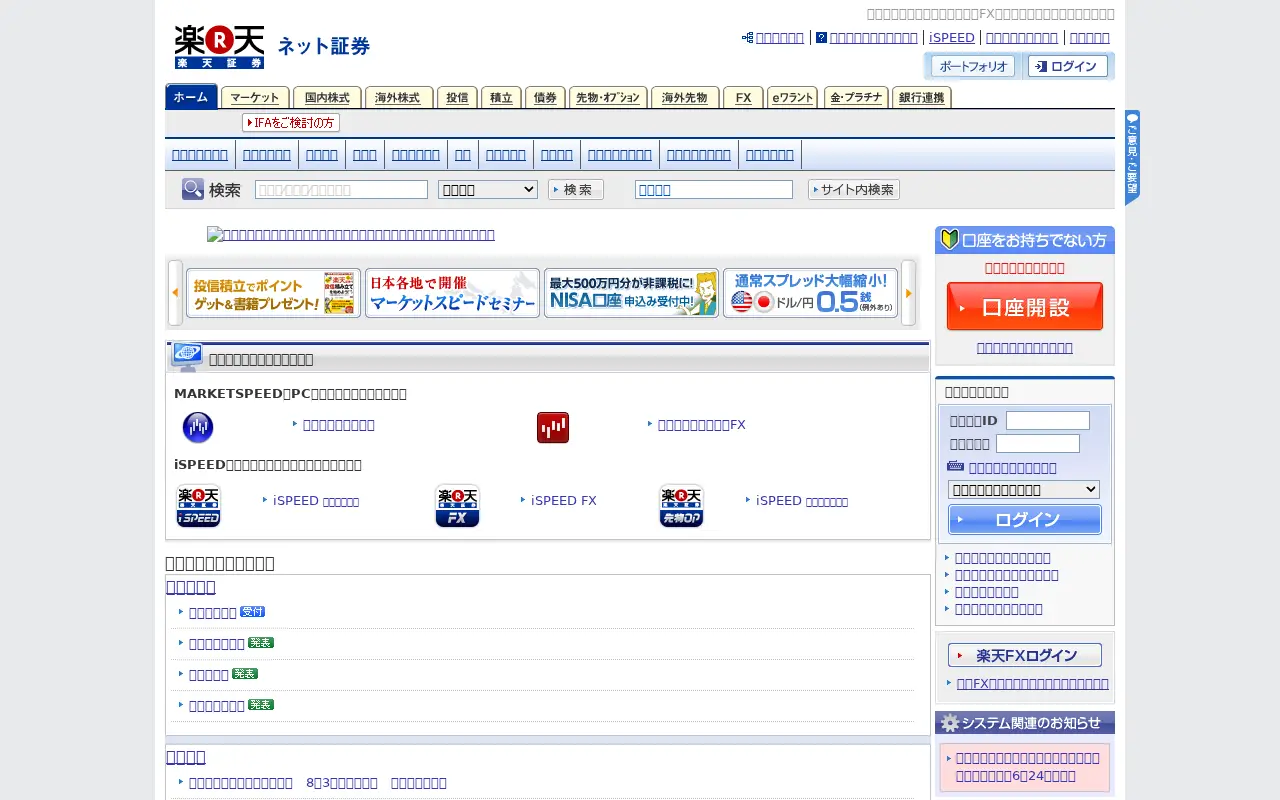Screen dimensions: 1280x800
Task: Open the post-login page dropdown
Action: point(1024,490)
